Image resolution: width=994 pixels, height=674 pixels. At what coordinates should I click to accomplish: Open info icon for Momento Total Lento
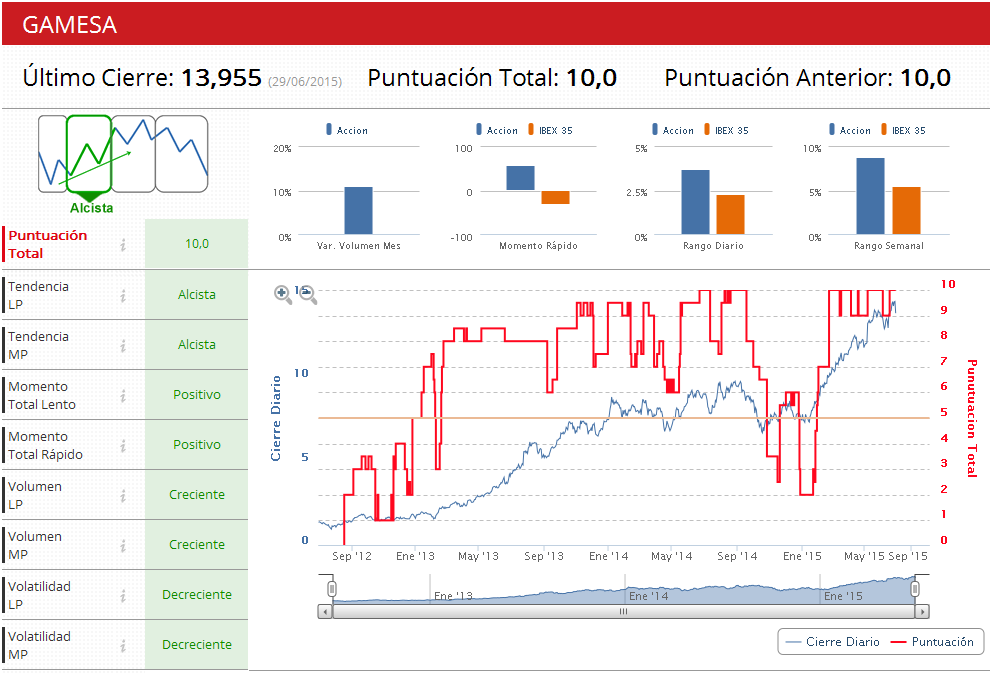123,396
